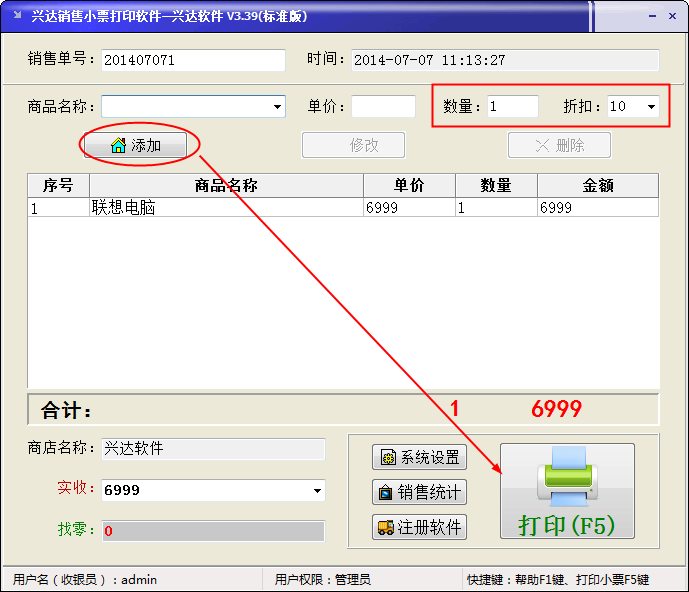This screenshot has height=592, width=689.
Task: Click the 销售单号 order number field
Action: pos(193,60)
